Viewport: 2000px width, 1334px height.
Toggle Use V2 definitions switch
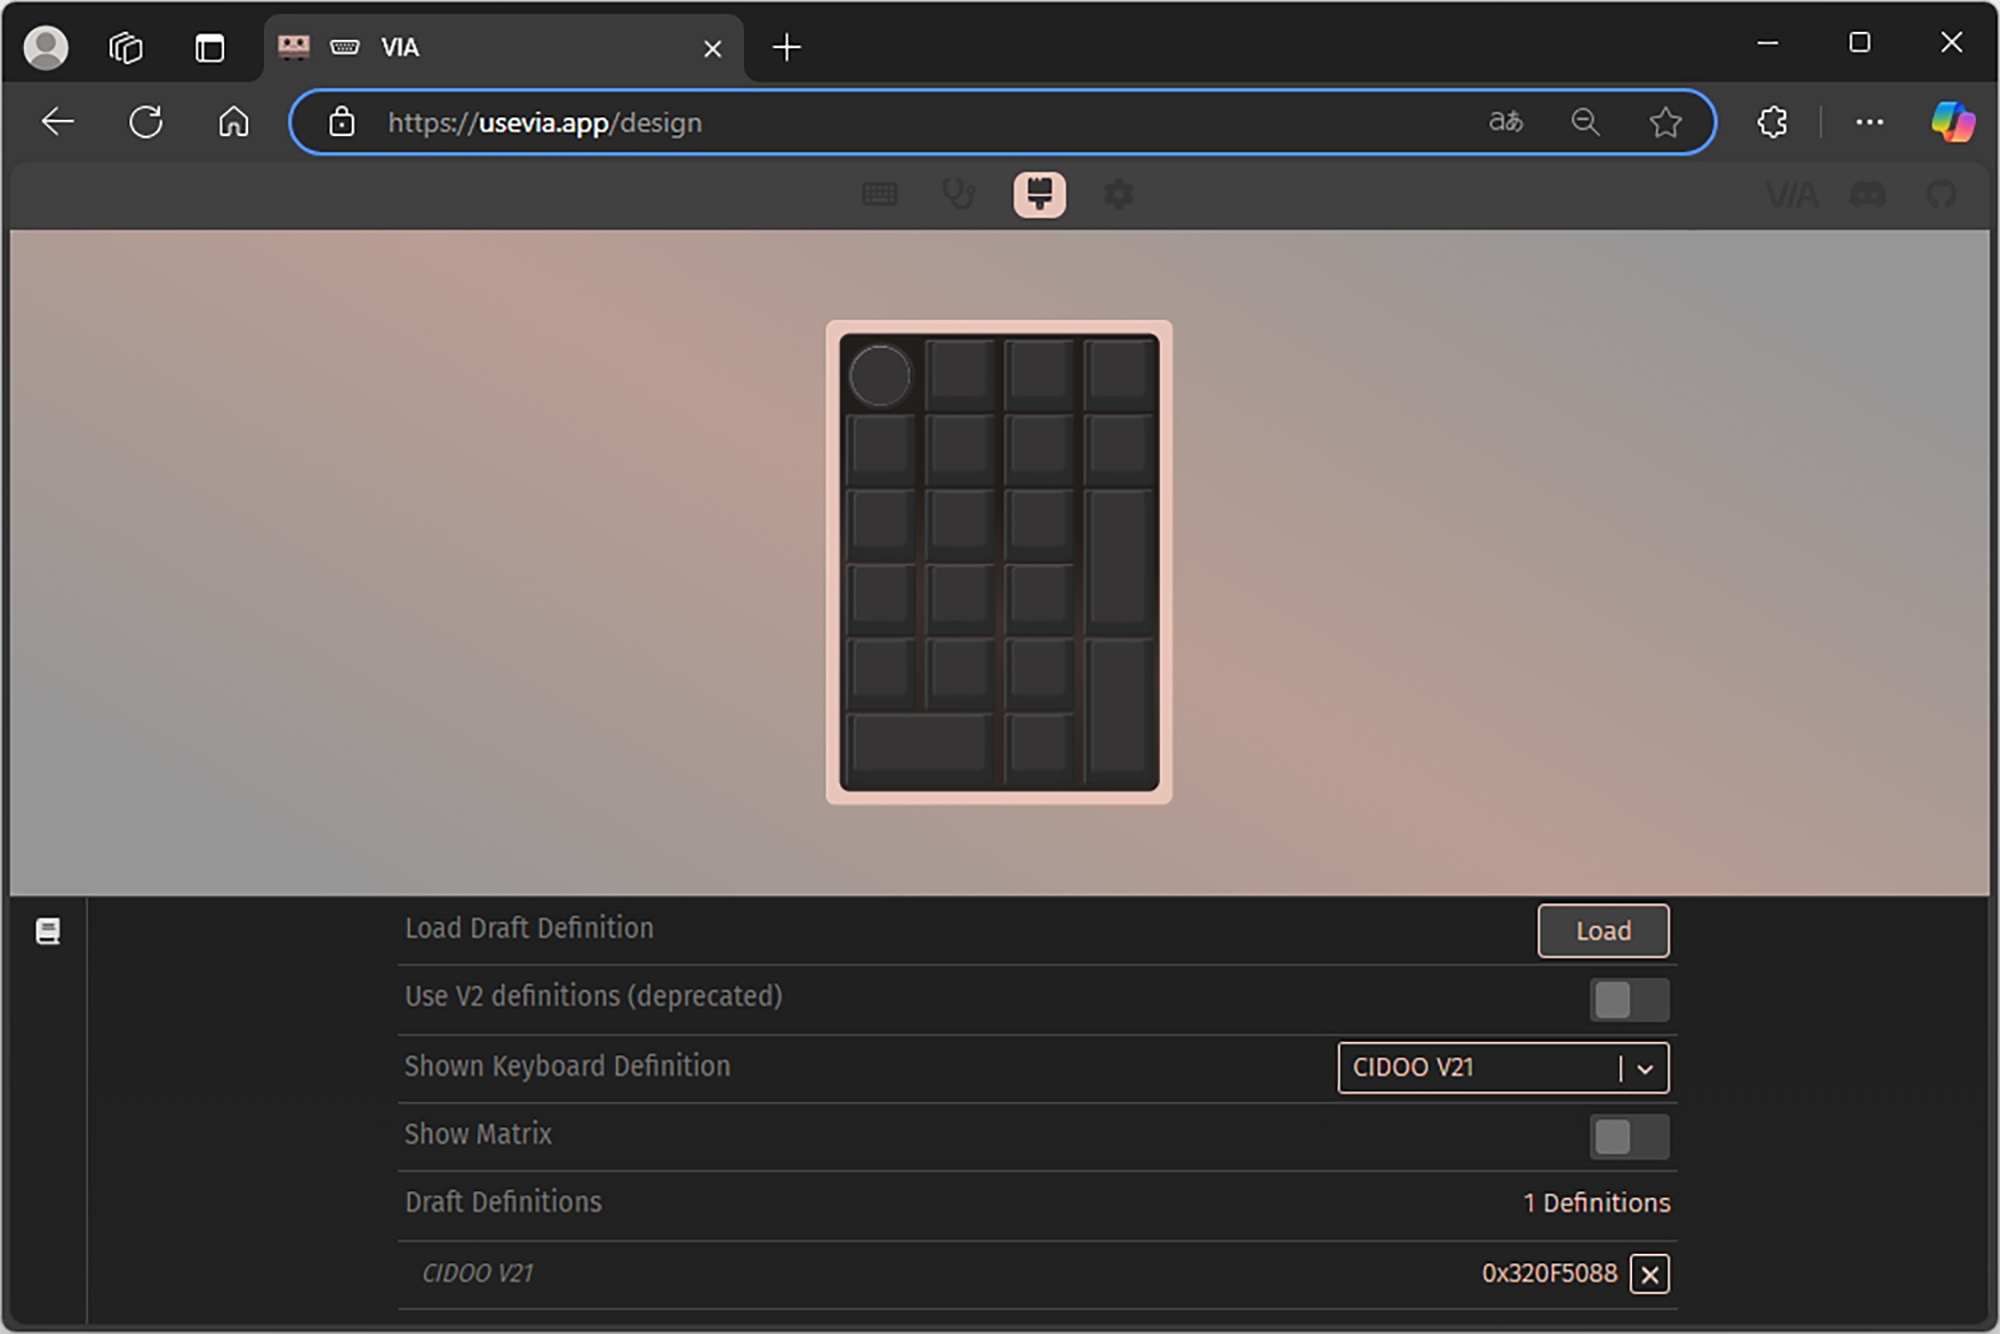pyautogui.click(x=1628, y=999)
